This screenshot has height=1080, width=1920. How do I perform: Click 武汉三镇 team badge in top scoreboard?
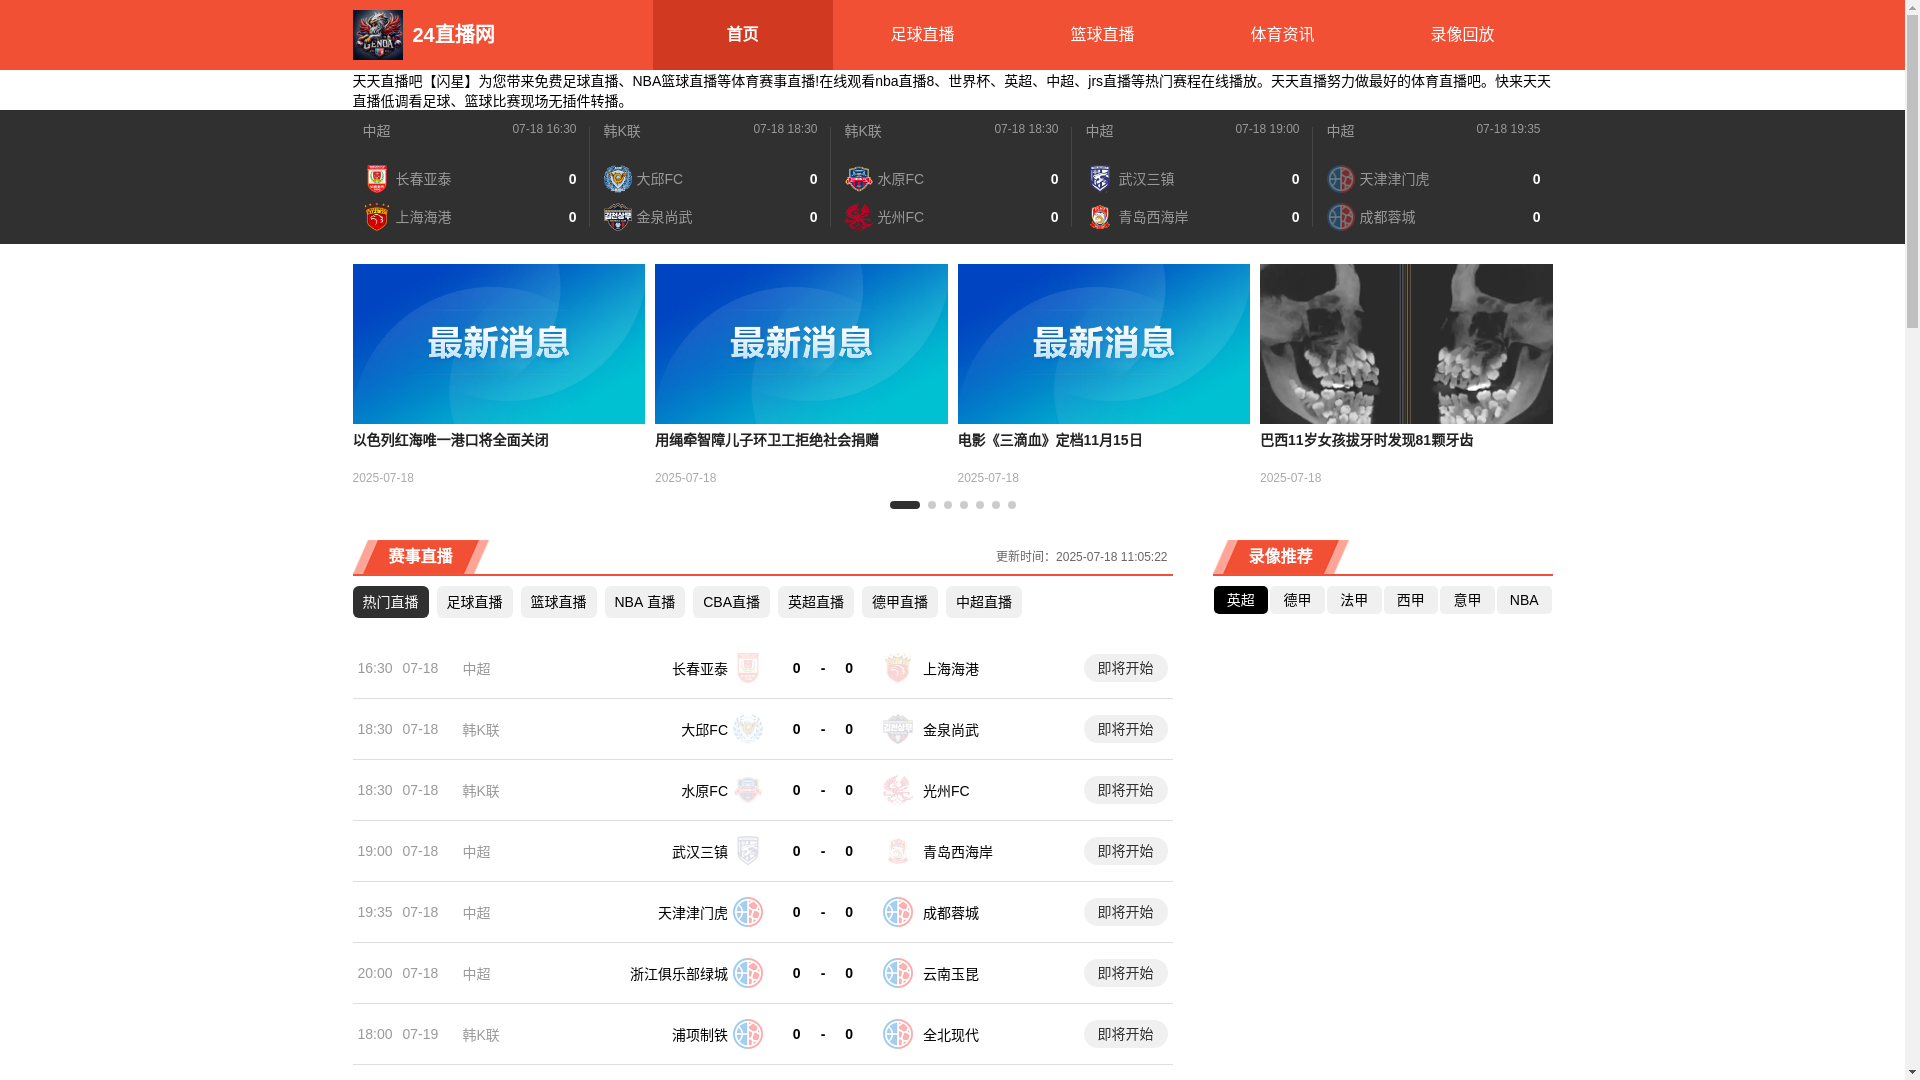pyautogui.click(x=1100, y=179)
